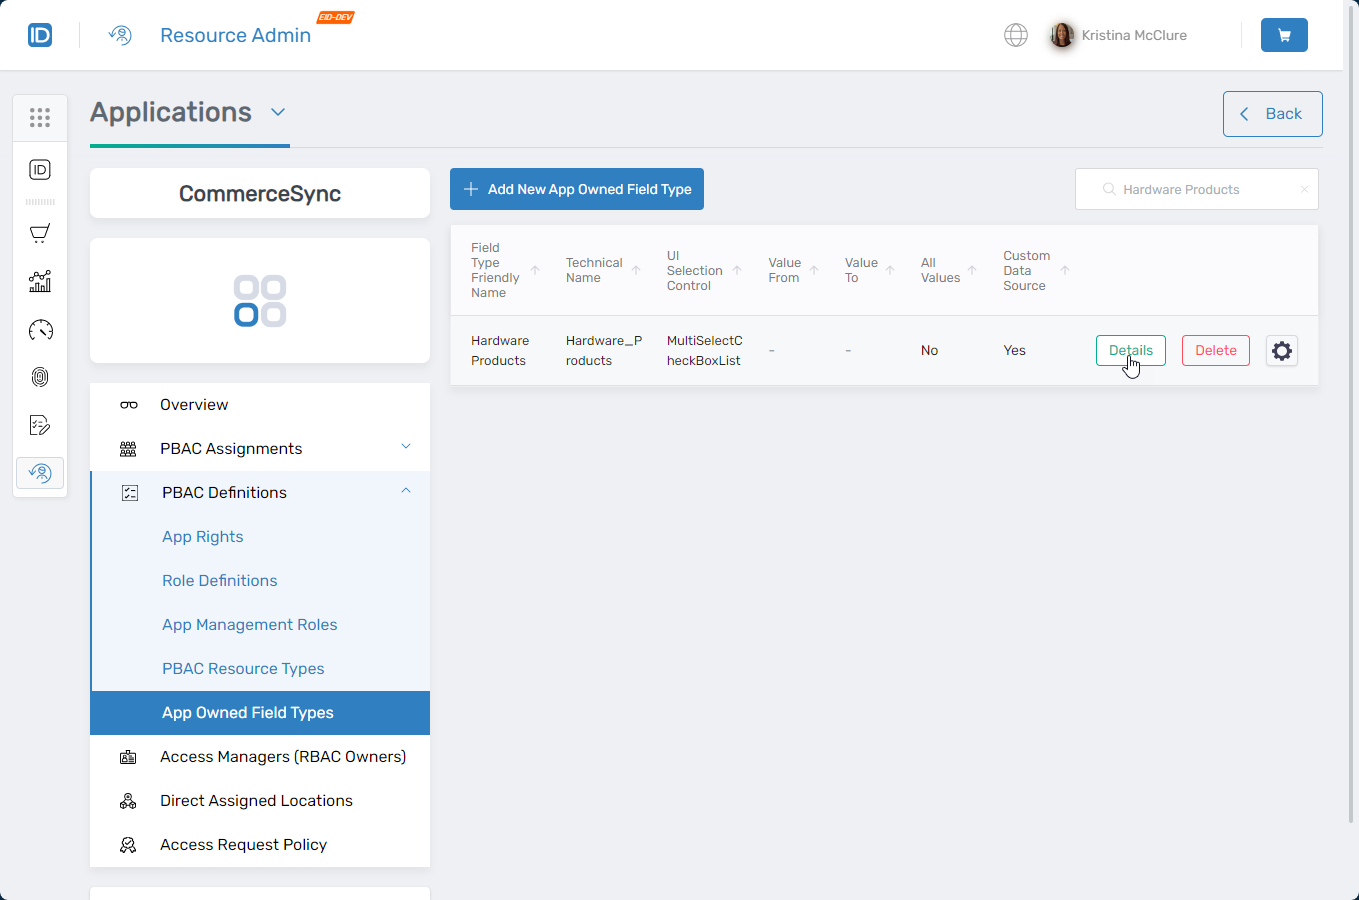1359x900 pixels.
Task: Open the analytics chart sidebar icon
Action: click(40, 282)
